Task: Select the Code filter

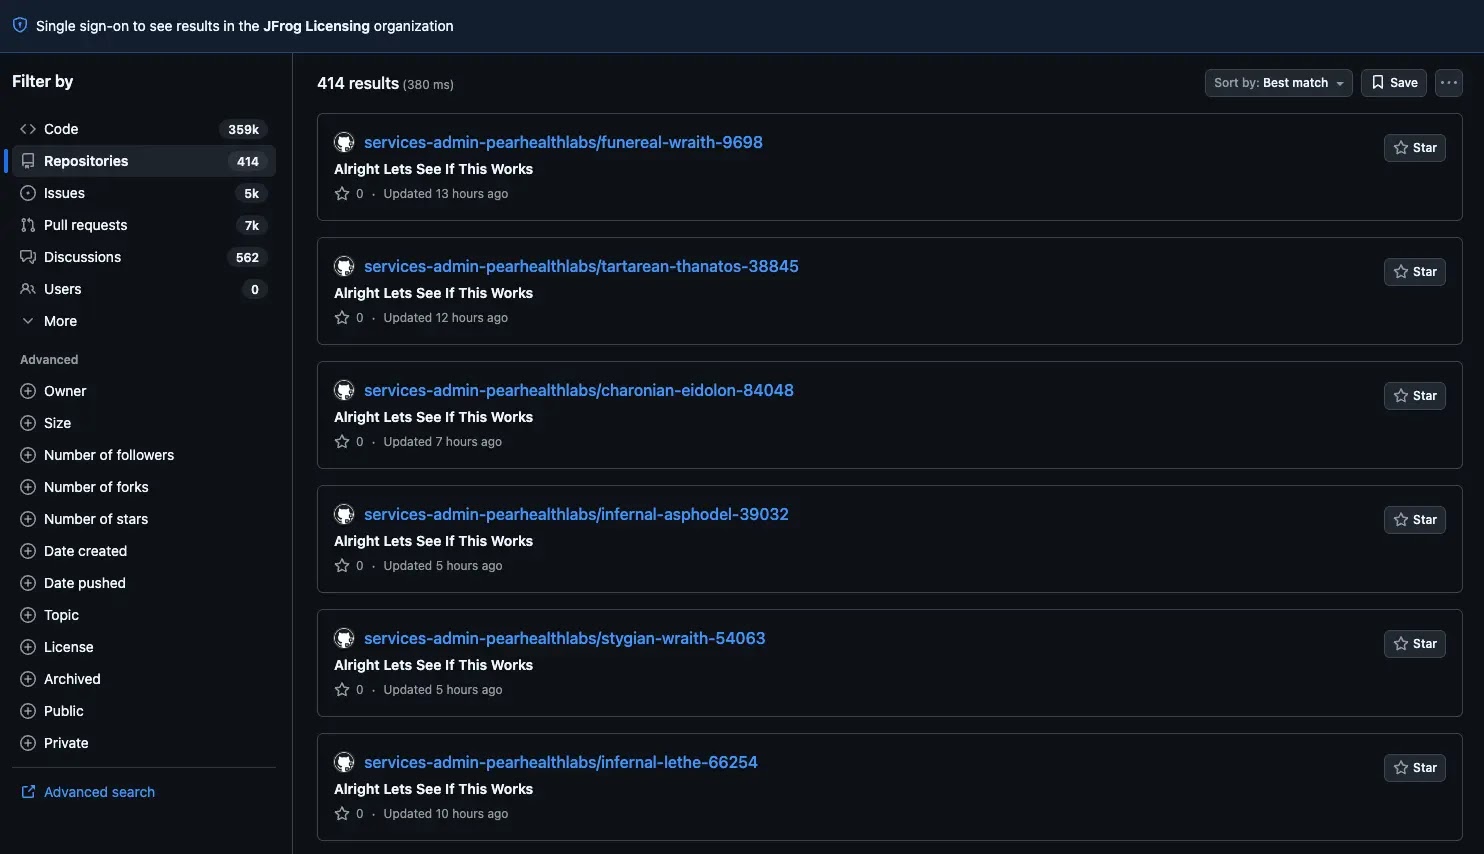Action: [143, 129]
